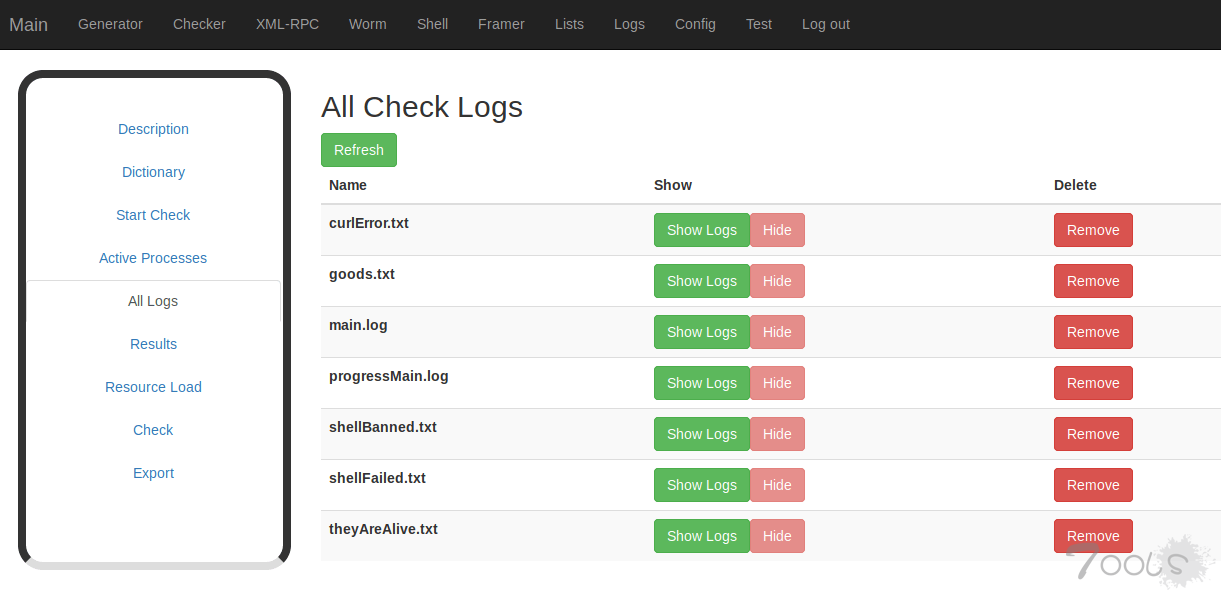Viewport: 1221px width, 595px height.
Task: Click the Main brand link
Action: 29,25
